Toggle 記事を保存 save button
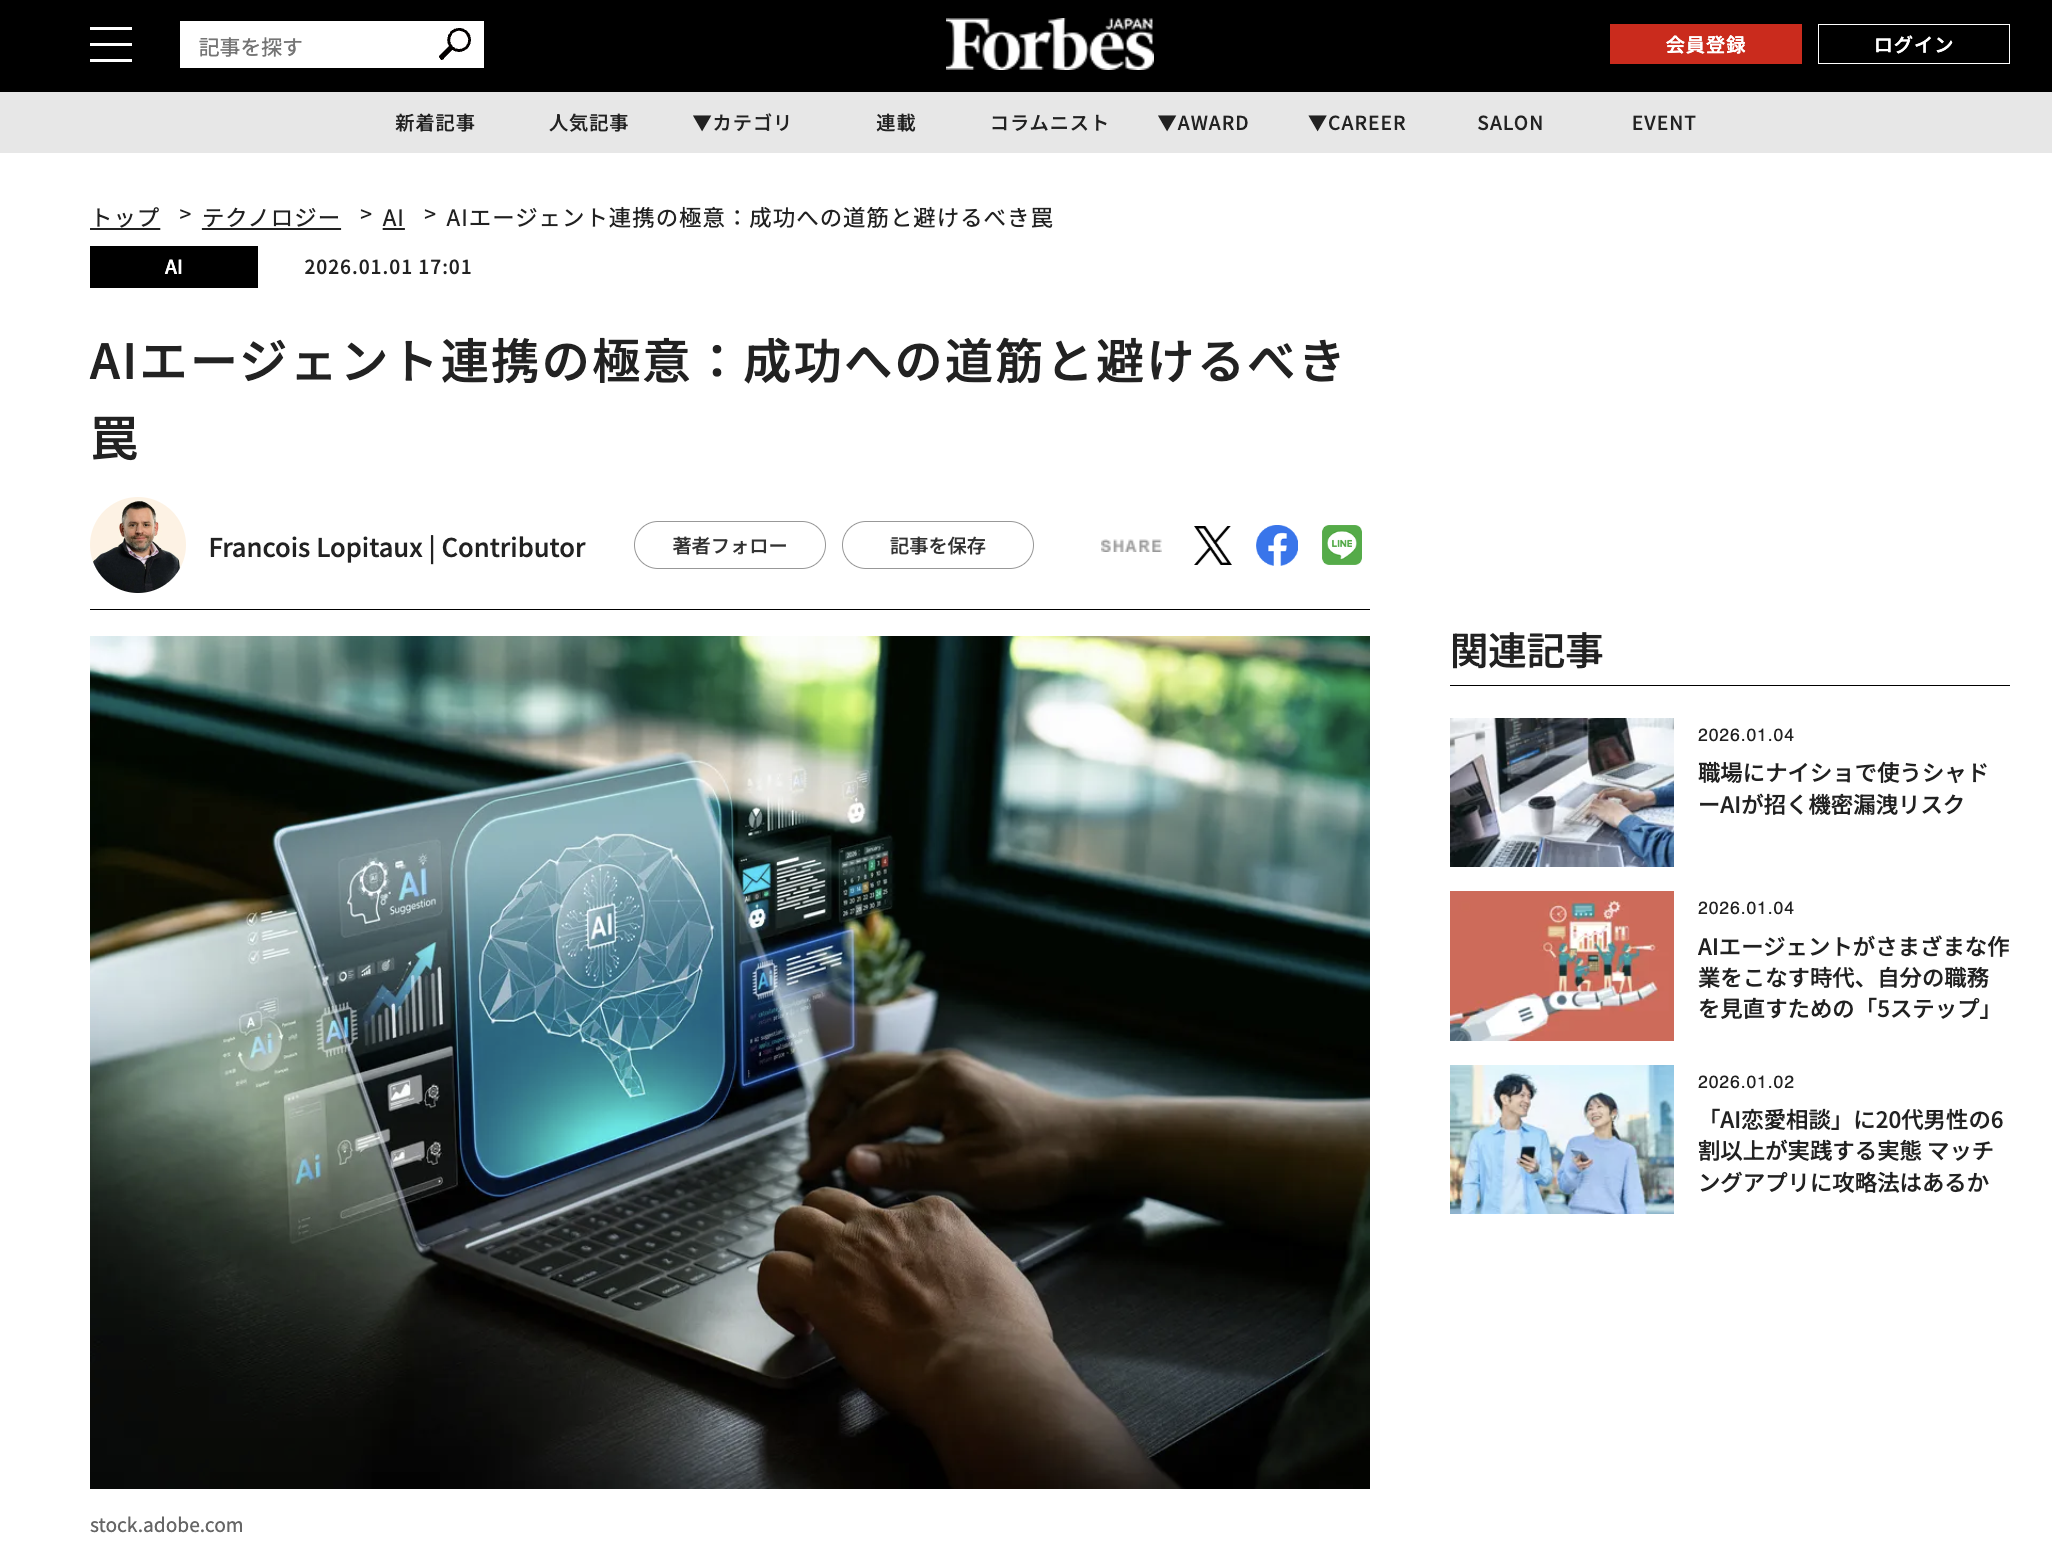 tap(938, 546)
